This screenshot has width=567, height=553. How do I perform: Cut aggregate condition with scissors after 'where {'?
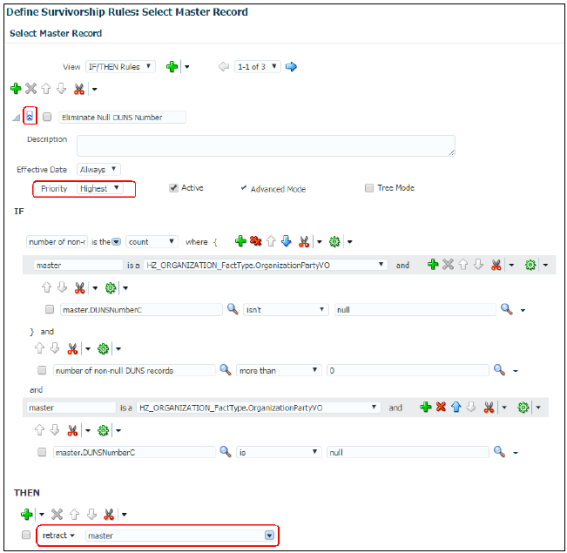(x=304, y=242)
